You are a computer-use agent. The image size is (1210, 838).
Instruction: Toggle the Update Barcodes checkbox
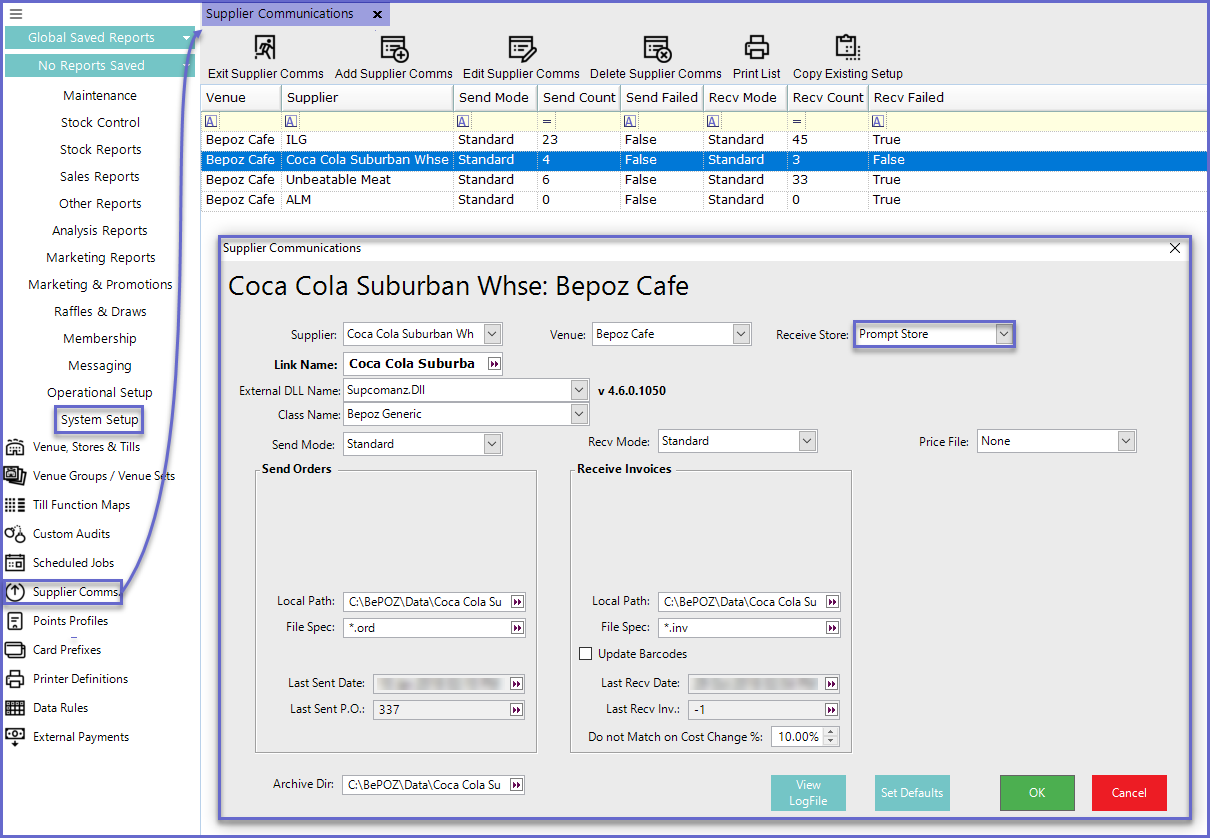586,654
